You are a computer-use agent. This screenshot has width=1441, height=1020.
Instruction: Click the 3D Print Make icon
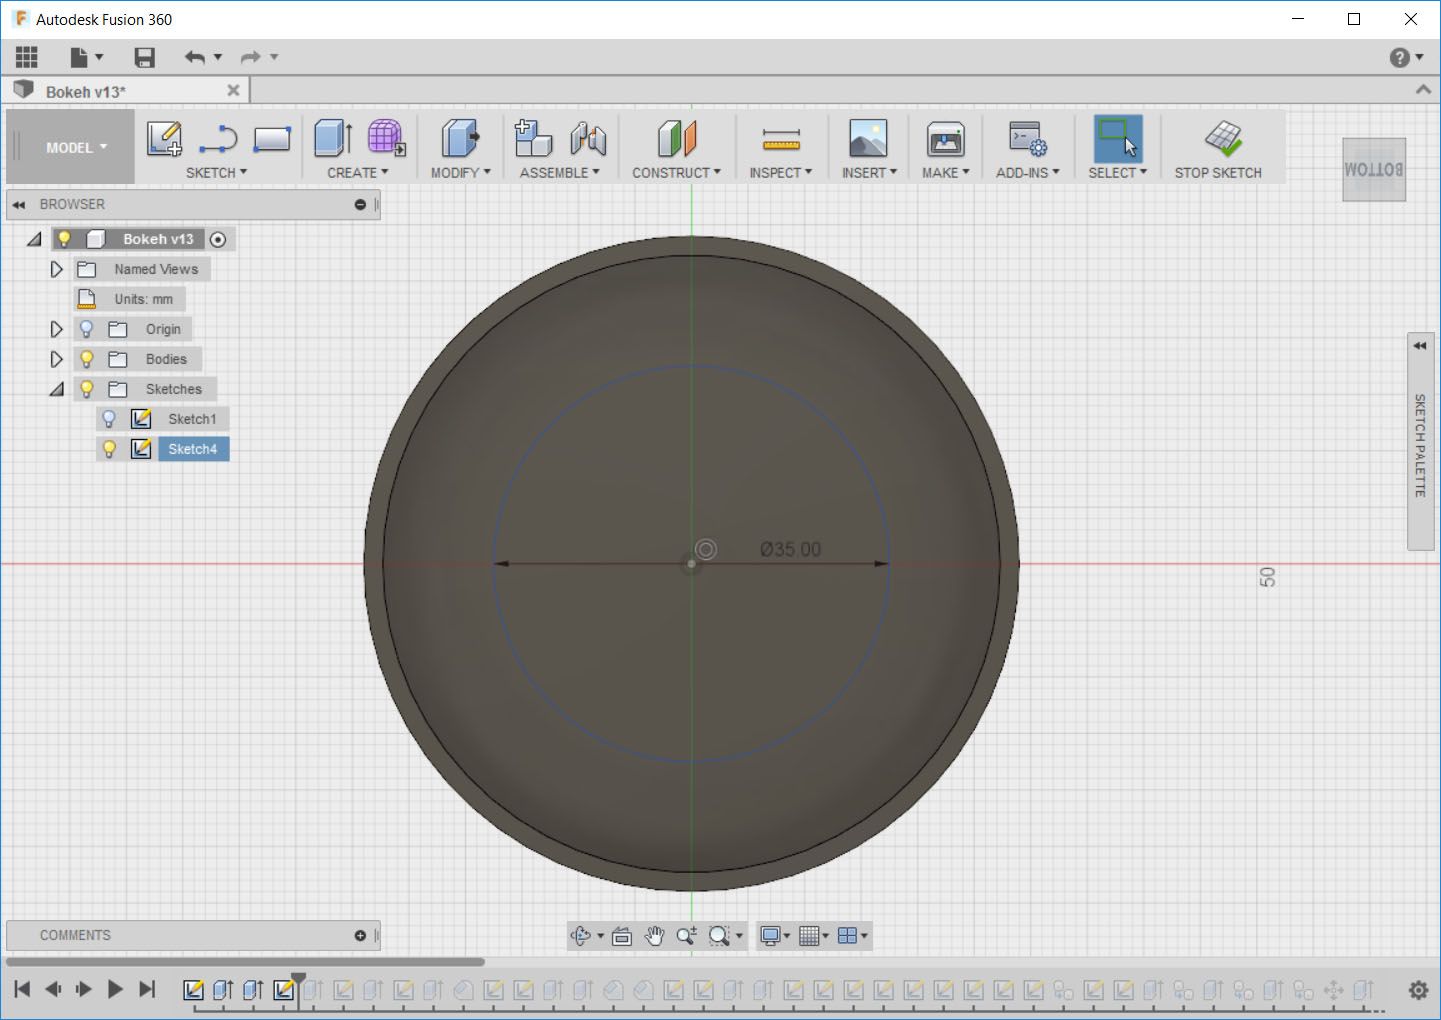click(945, 139)
